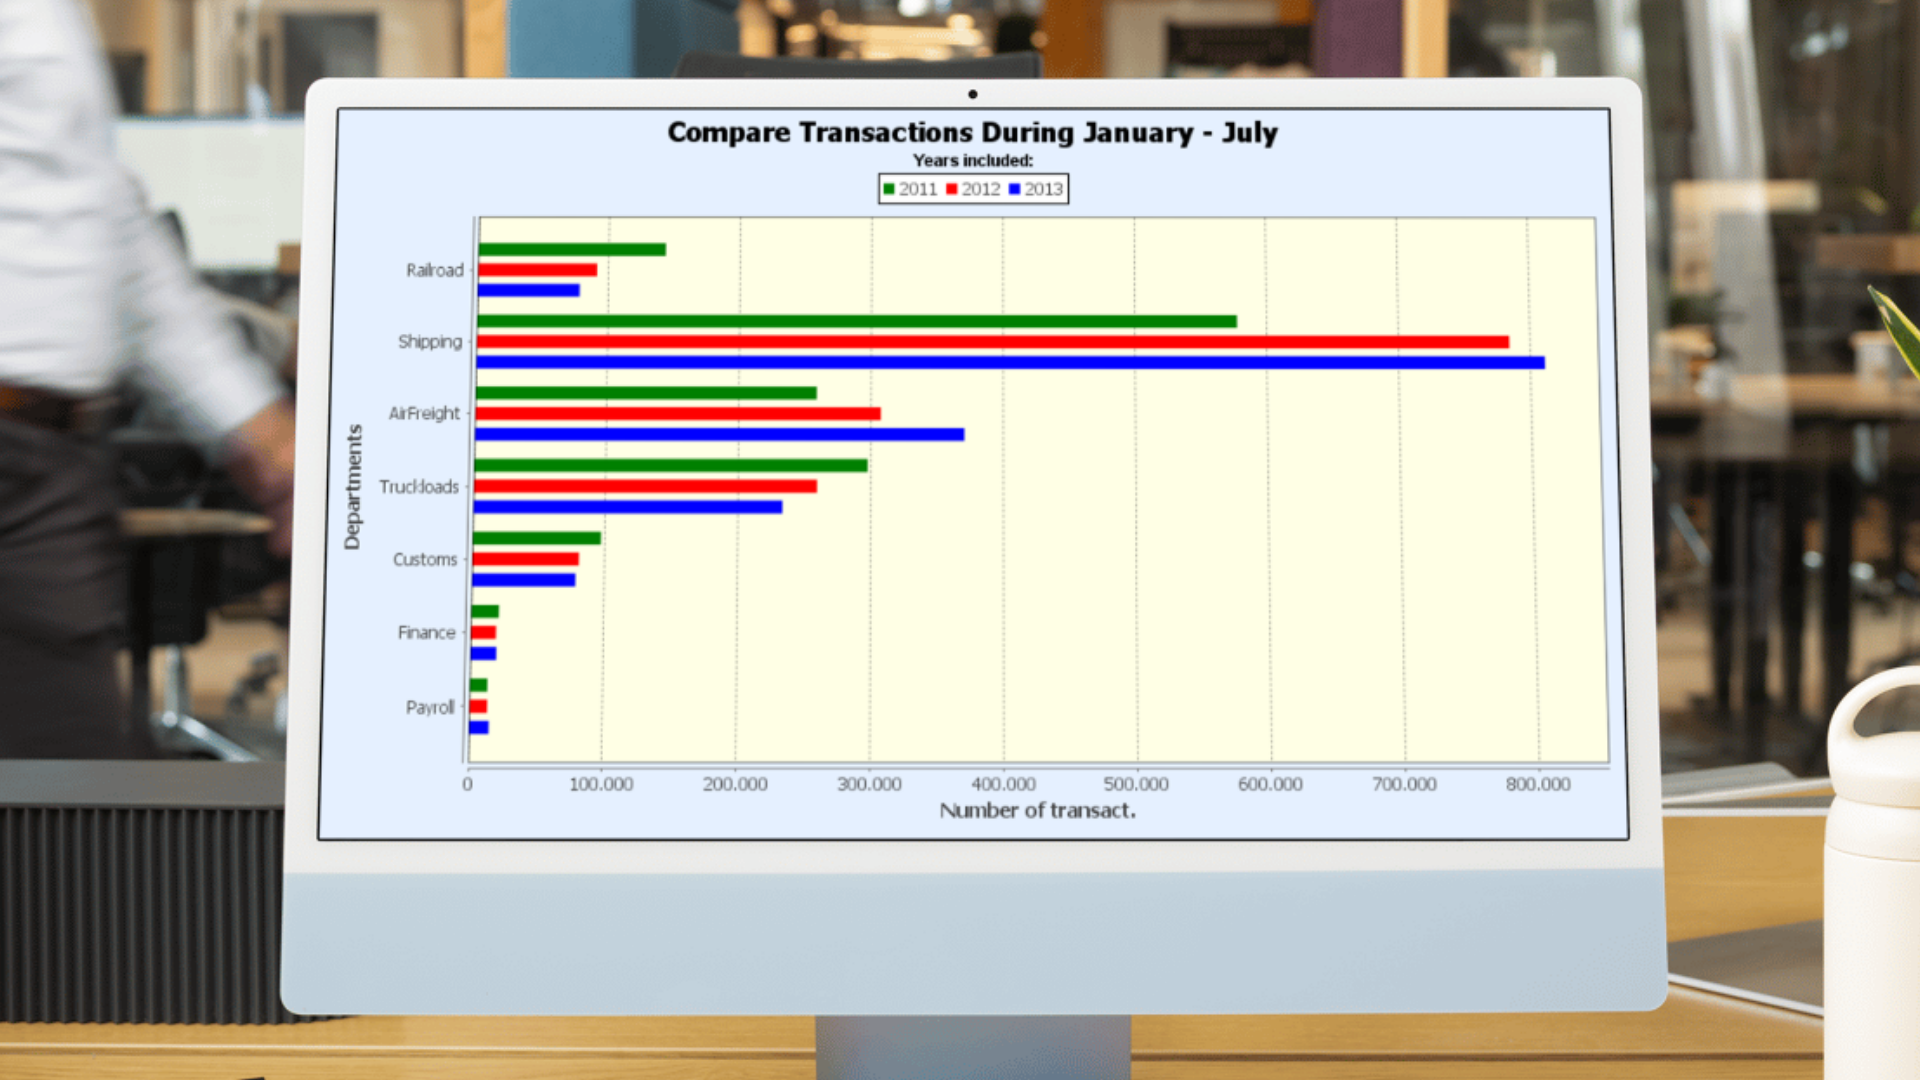Click the green 2011 legend swatch
The width and height of the screenshot is (1920, 1080).
pyautogui.click(x=888, y=189)
